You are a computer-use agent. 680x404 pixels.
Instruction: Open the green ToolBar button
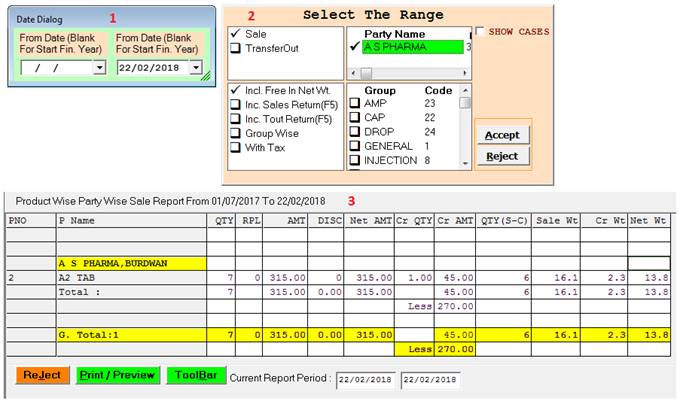coord(194,375)
